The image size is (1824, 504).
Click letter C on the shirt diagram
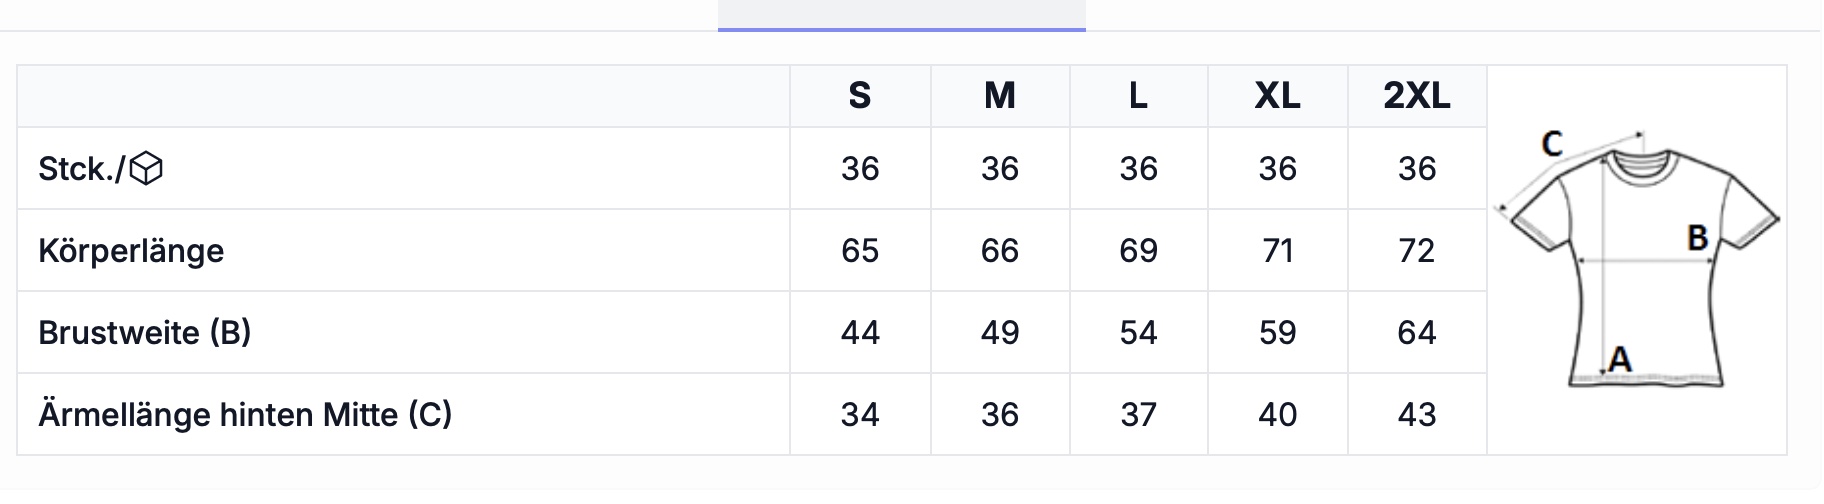tap(1552, 144)
